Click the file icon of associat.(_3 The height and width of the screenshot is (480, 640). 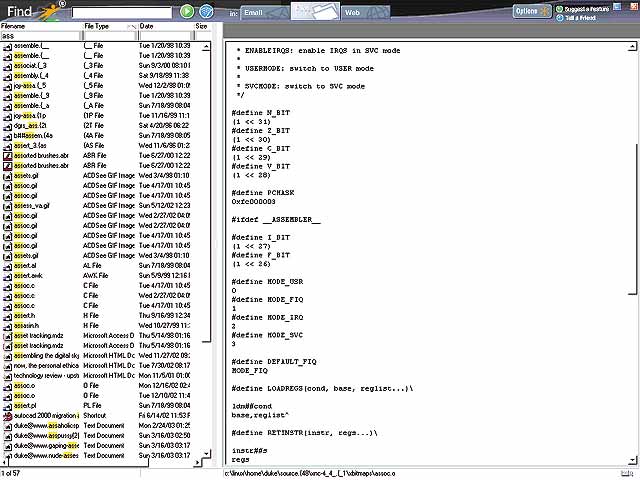pos(7,66)
